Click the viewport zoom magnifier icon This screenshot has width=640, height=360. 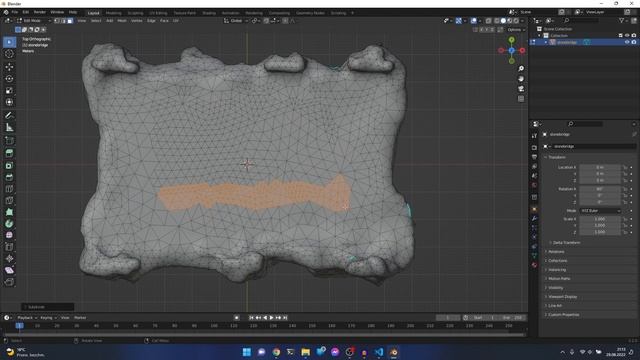coord(521,69)
